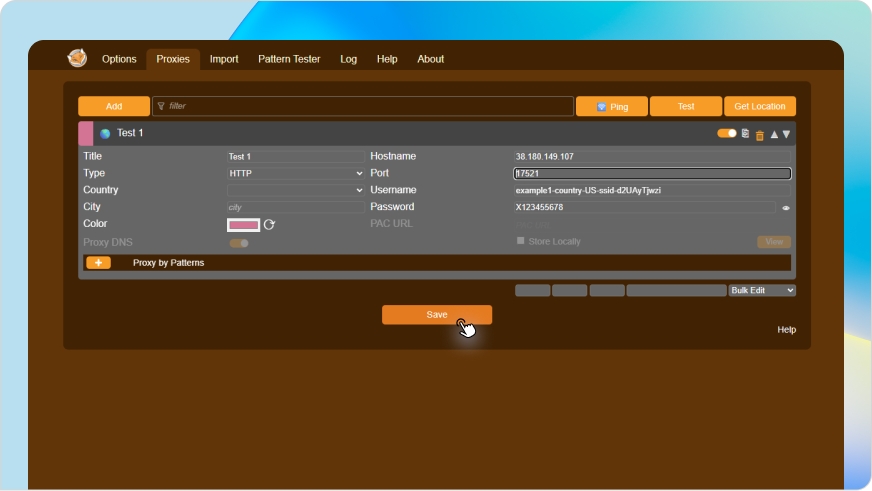Viewport: 872px width, 491px height.
Task: Click the plus icon beside Proxy by Patterns
Action: tap(98, 263)
